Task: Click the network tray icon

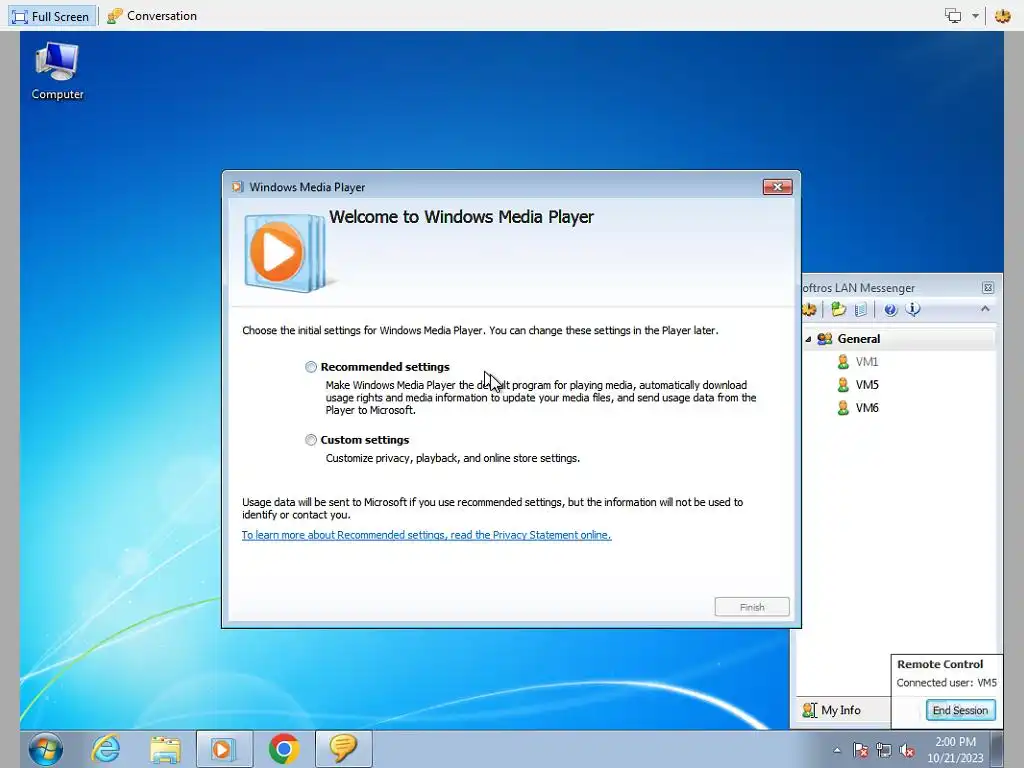Action: (x=884, y=750)
